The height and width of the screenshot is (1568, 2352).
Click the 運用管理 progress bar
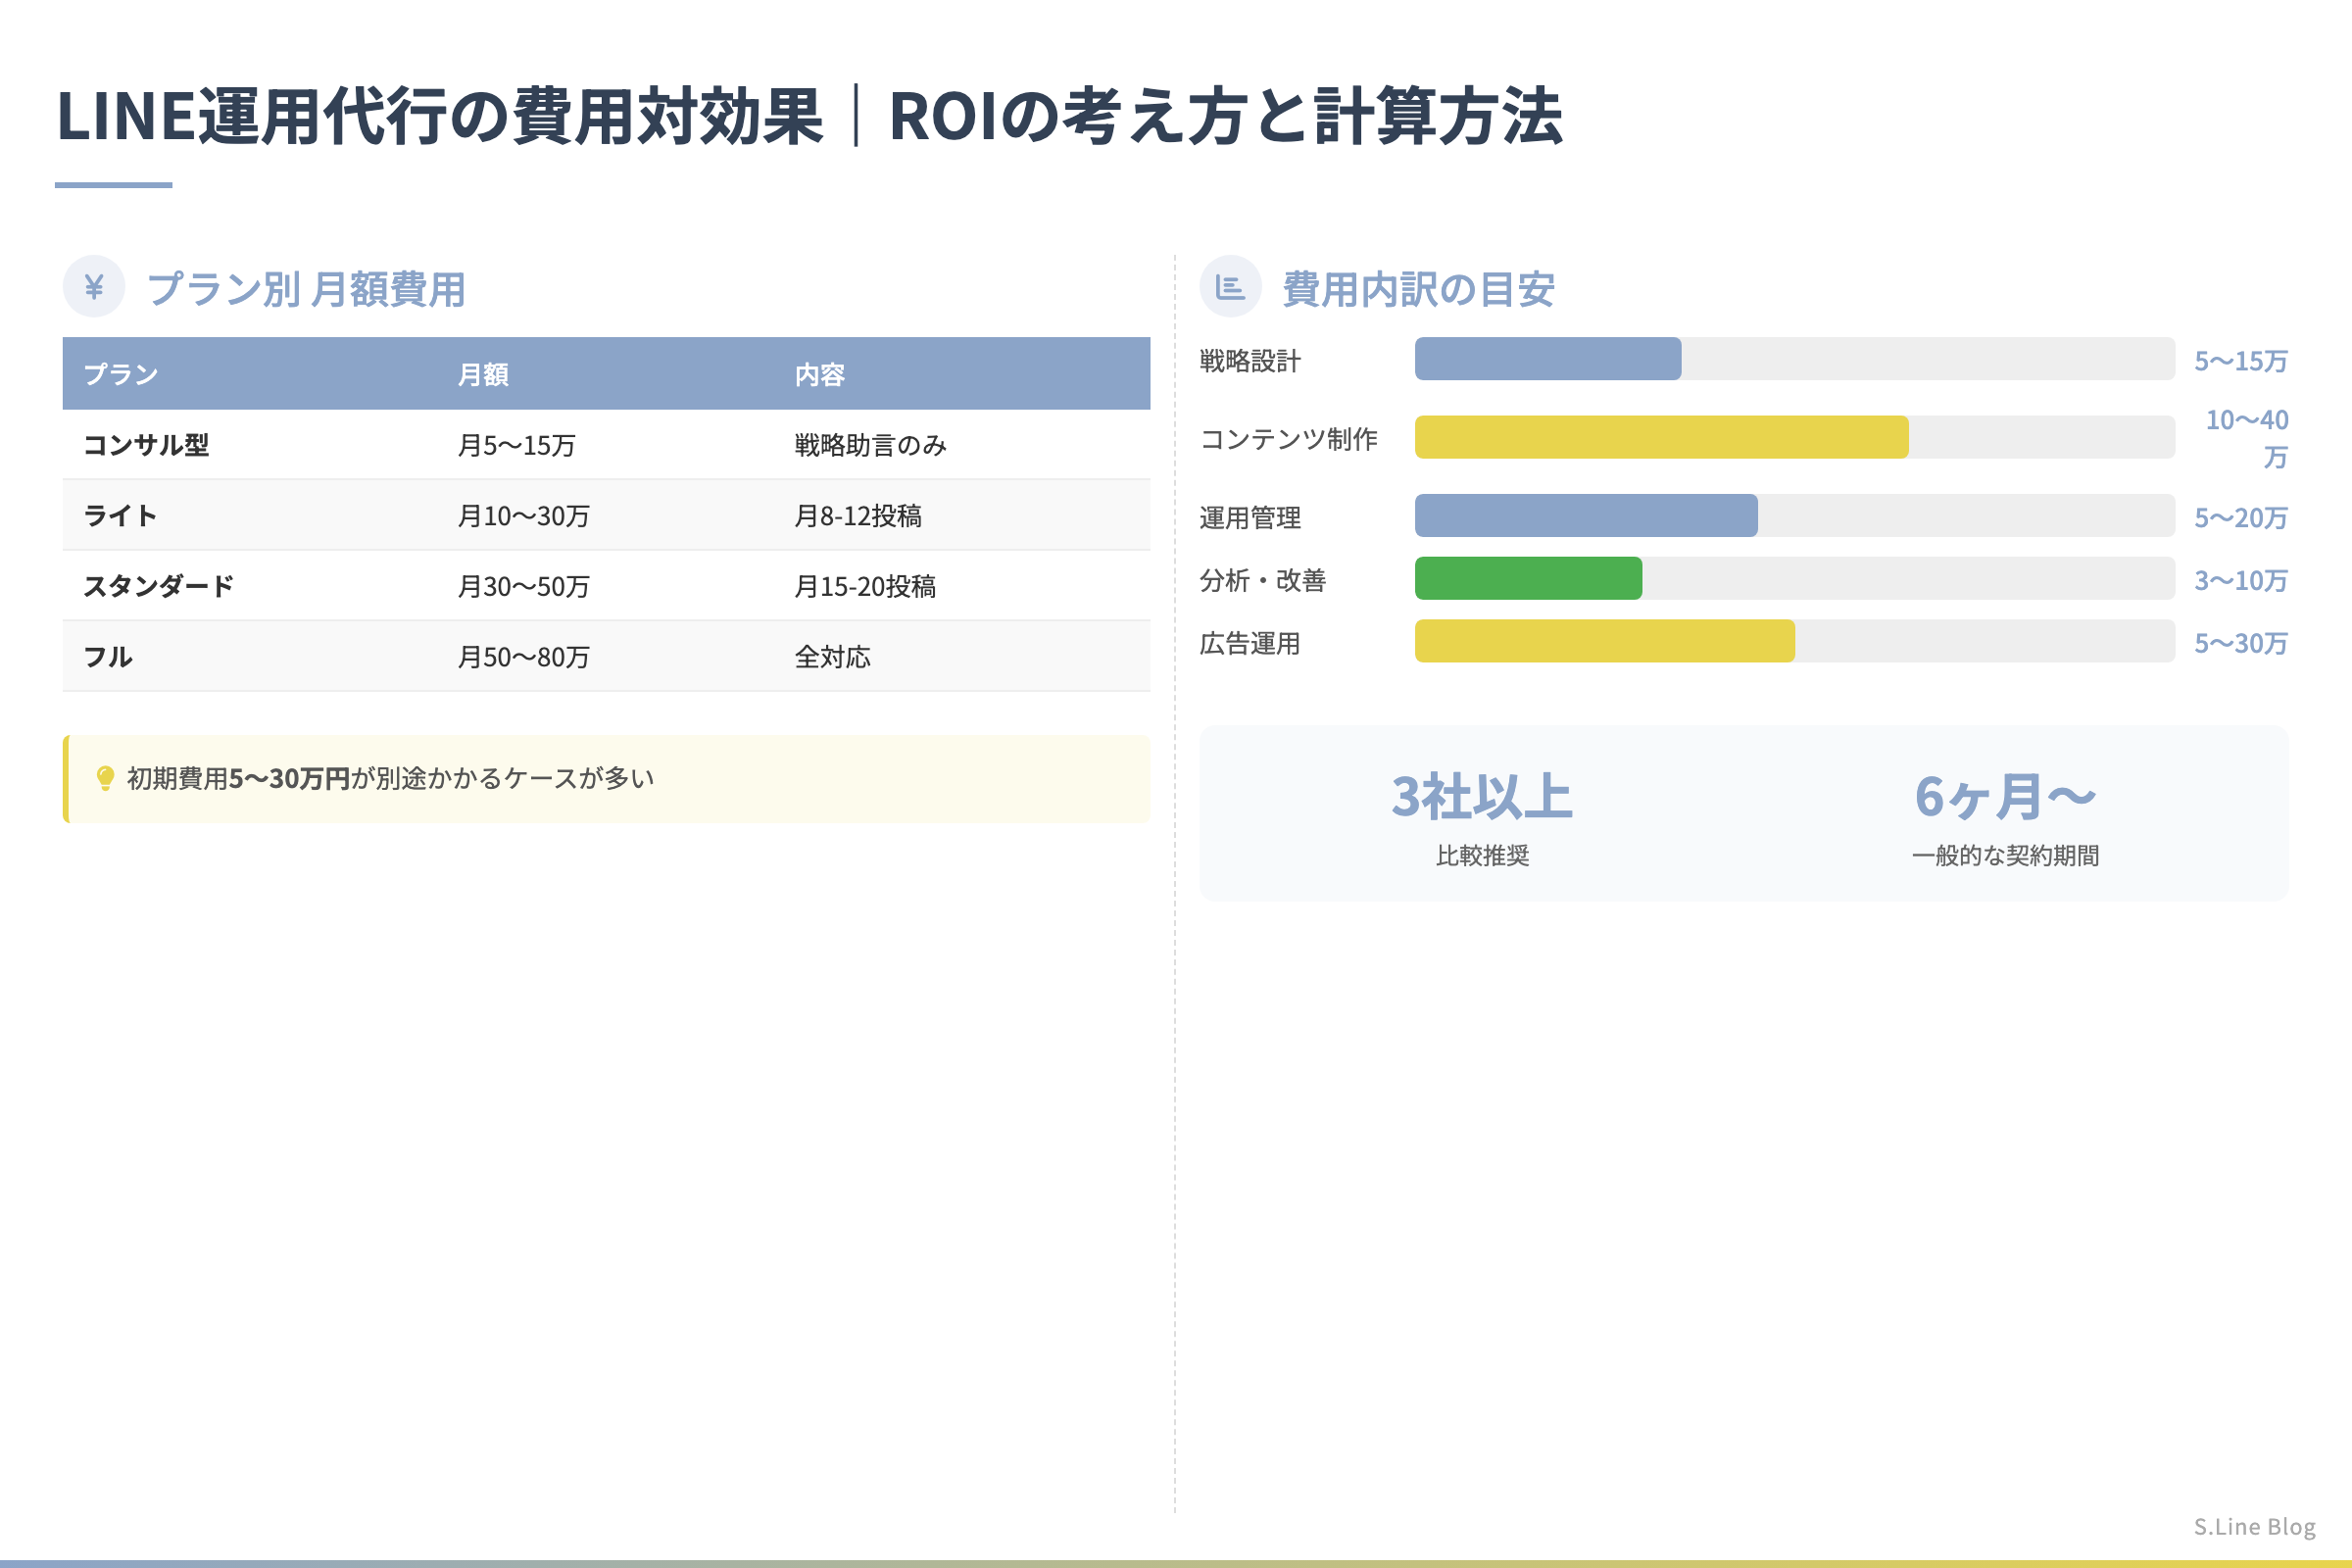coord(1794,515)
